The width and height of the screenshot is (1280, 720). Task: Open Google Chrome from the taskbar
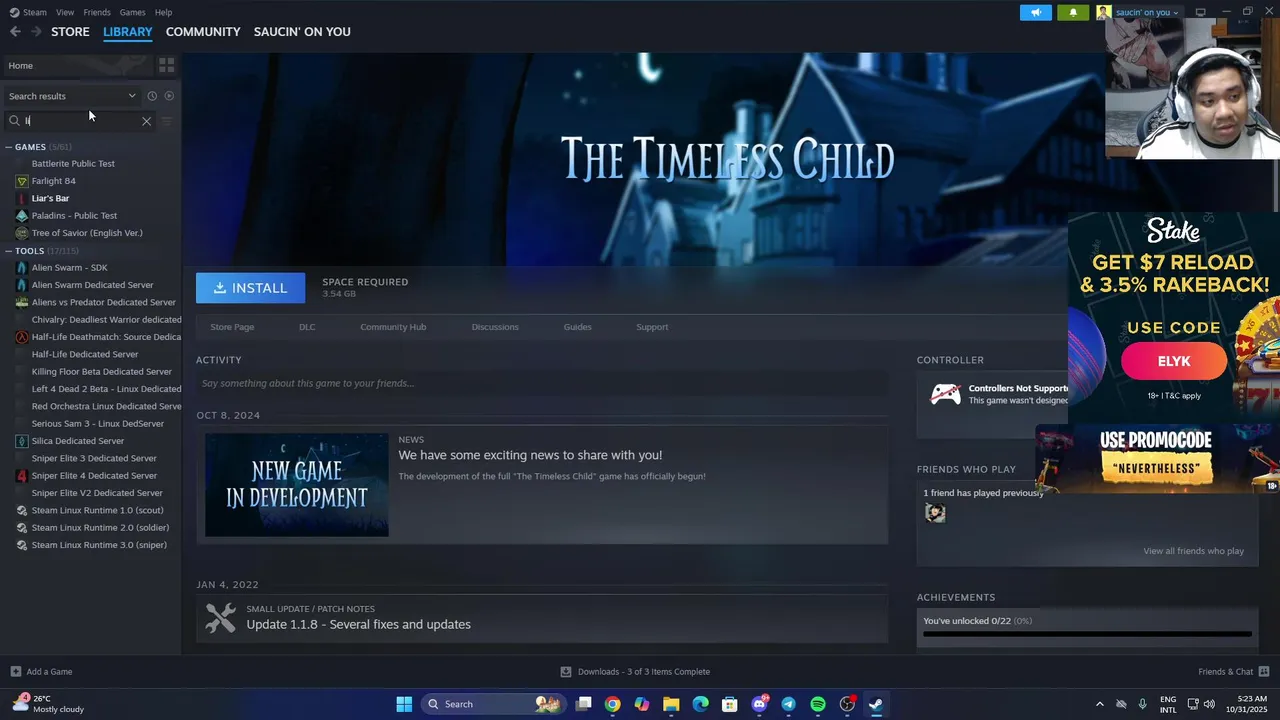coord(613,704)
